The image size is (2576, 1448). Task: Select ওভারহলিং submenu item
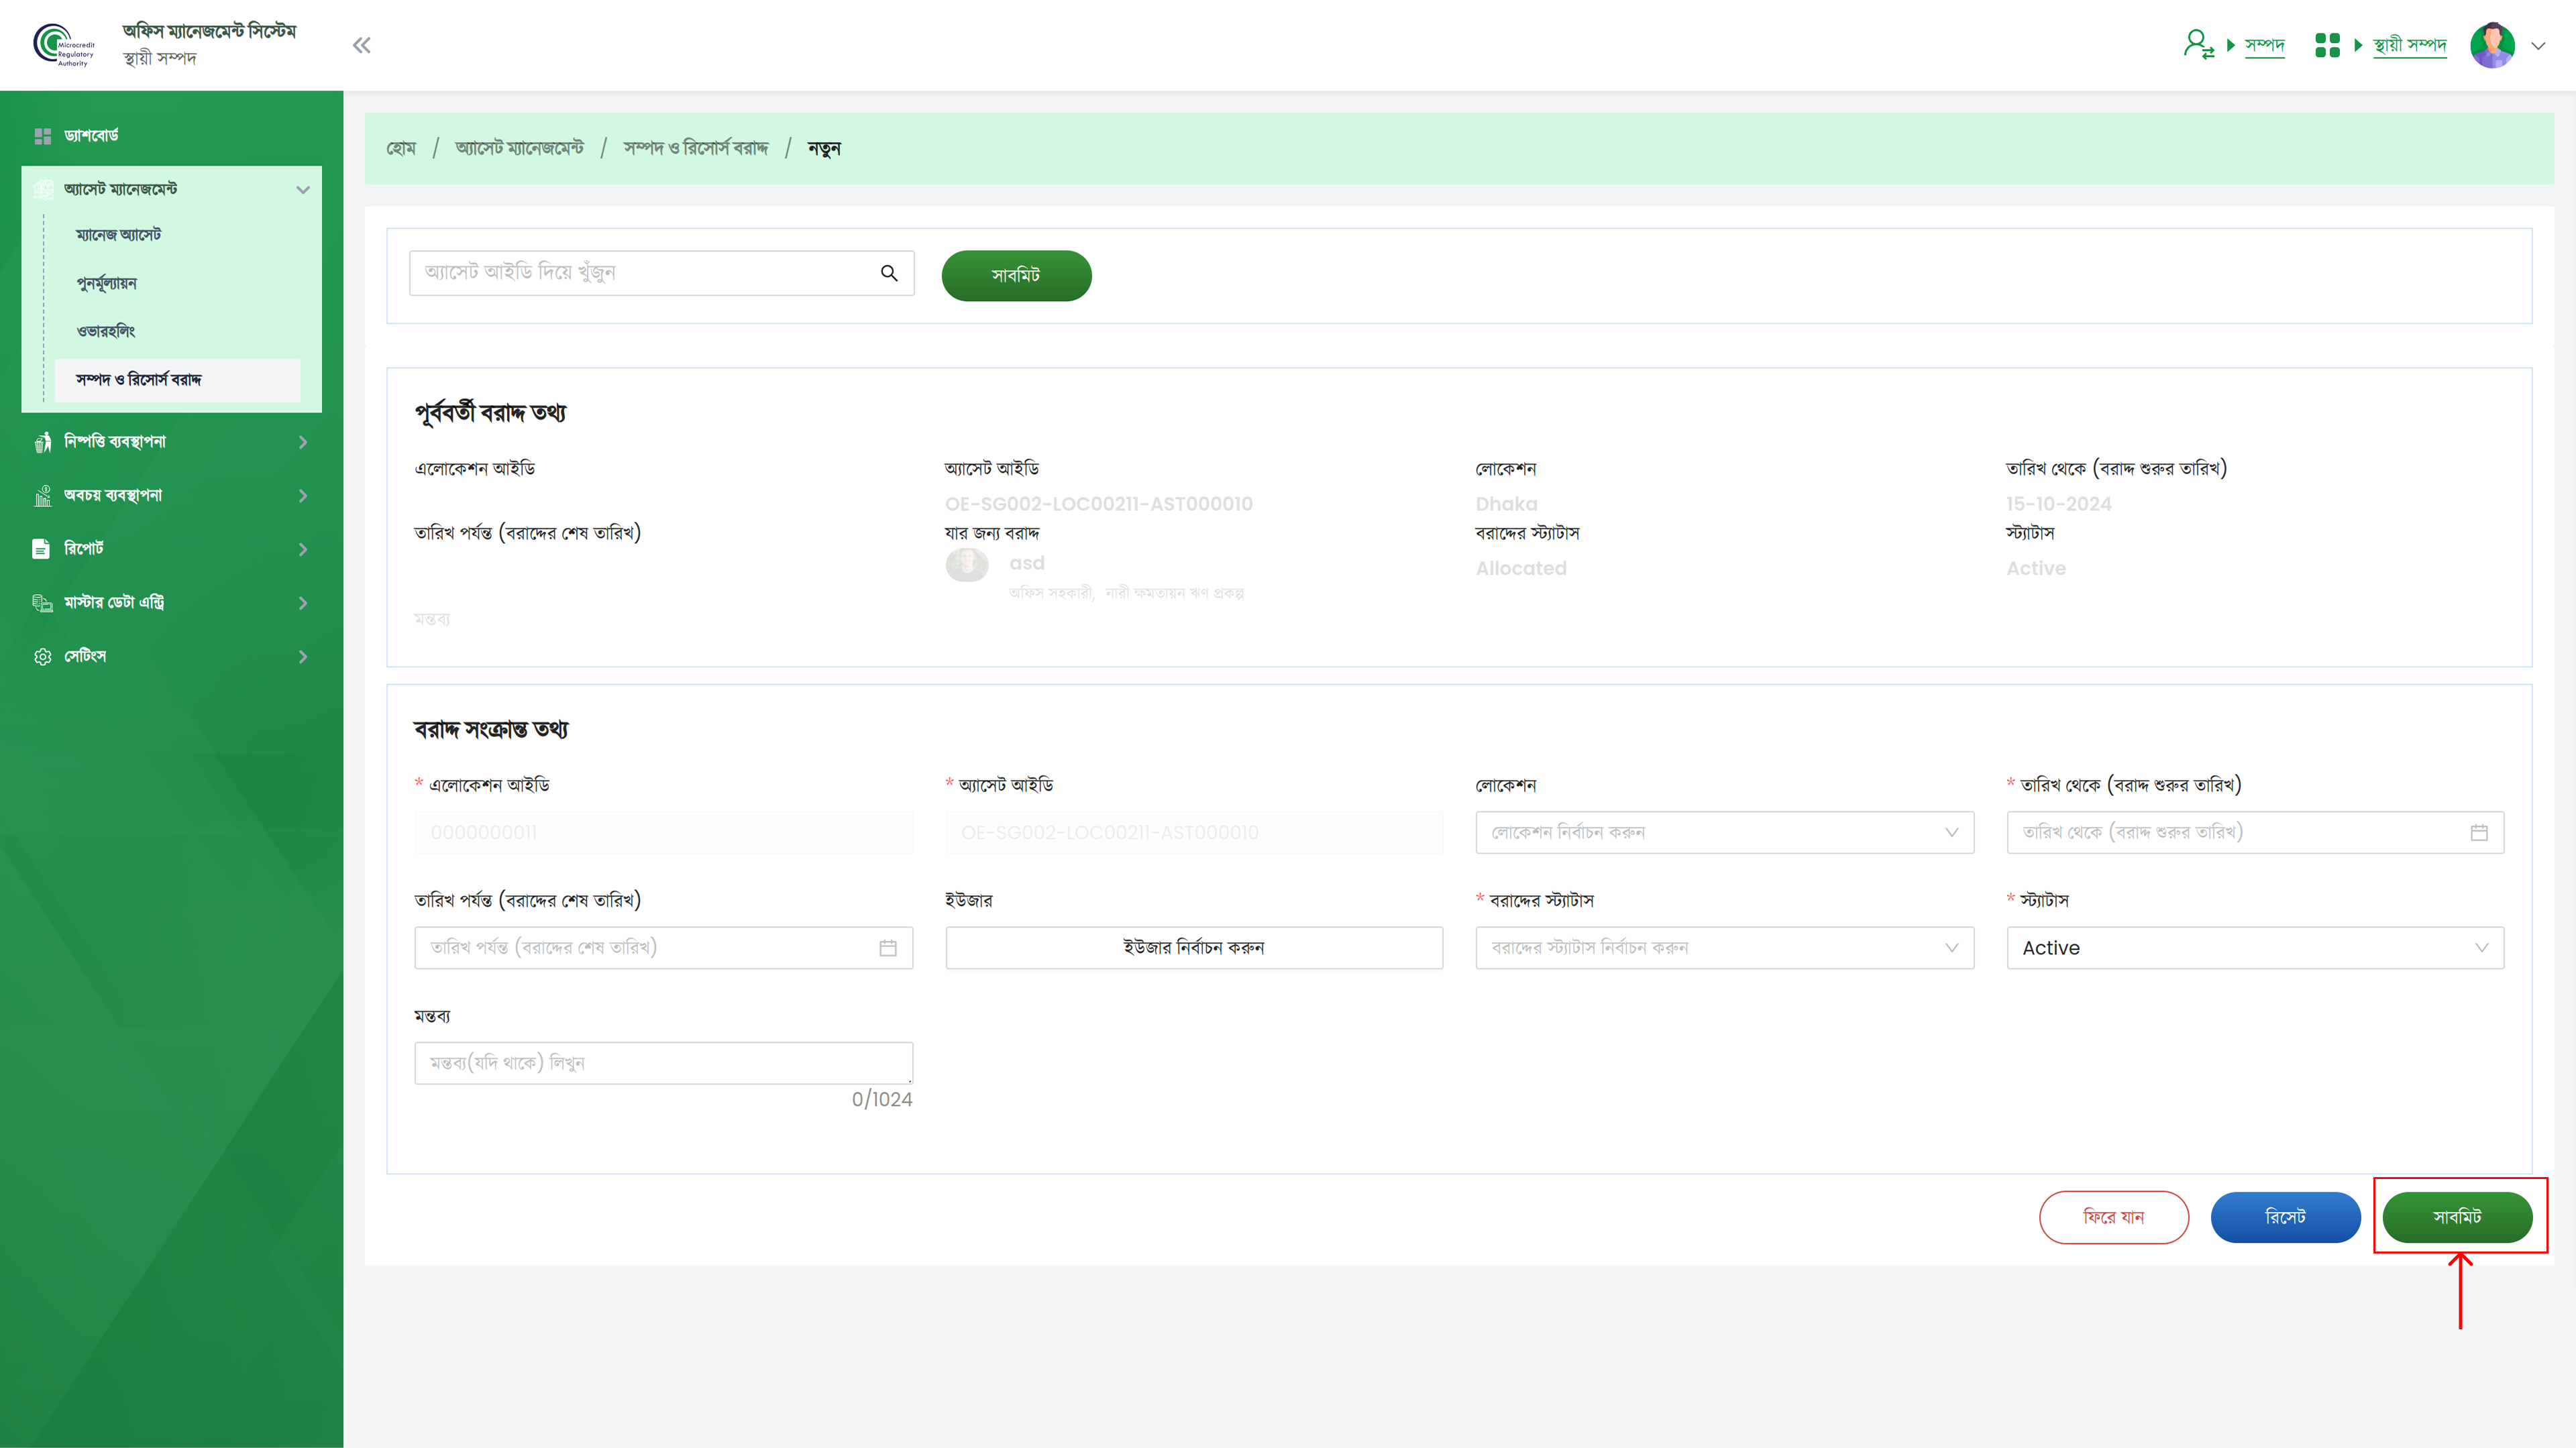coord(106,331)
